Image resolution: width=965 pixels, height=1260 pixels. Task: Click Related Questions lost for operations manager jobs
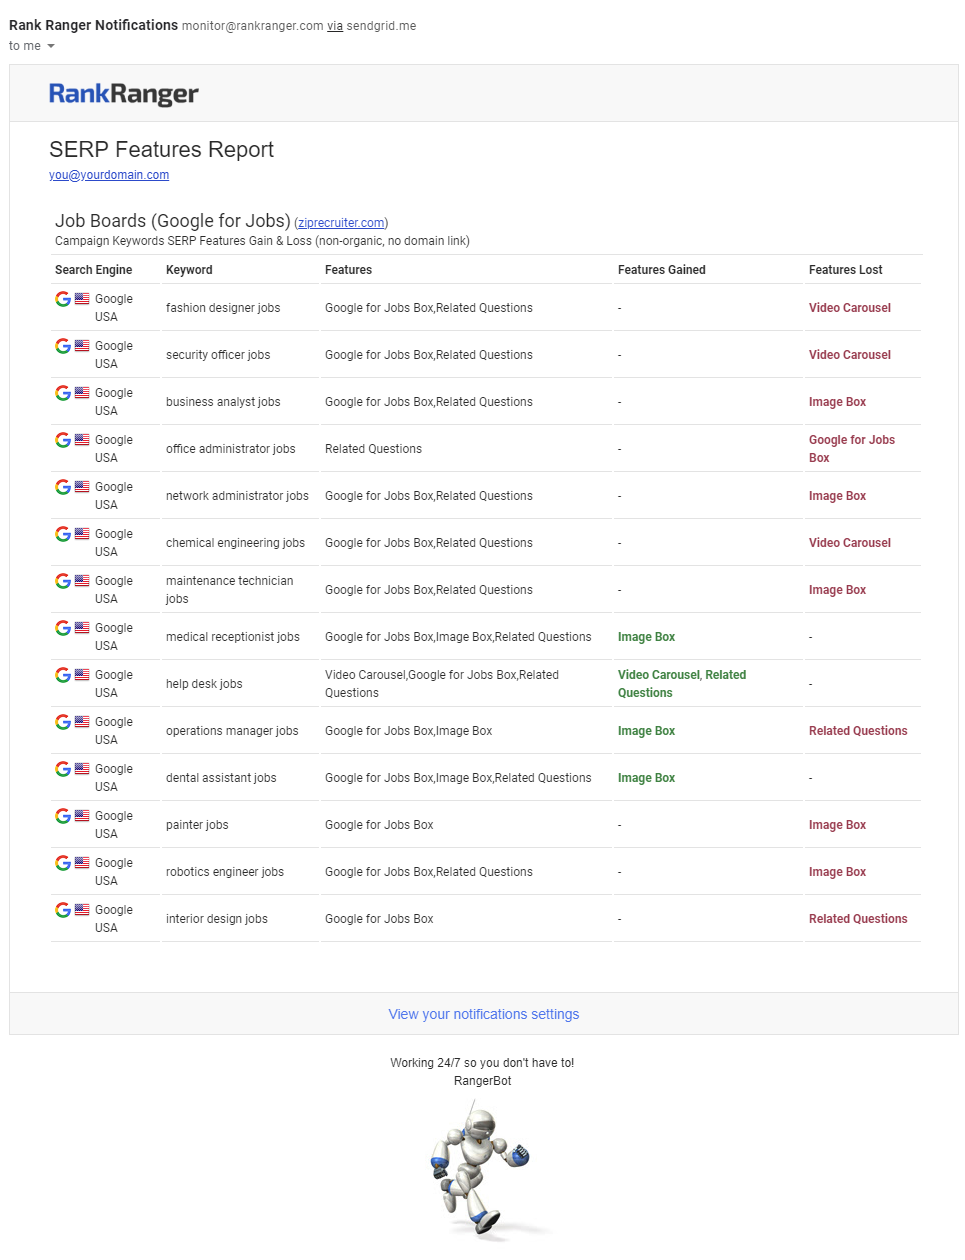coord(857,731)
